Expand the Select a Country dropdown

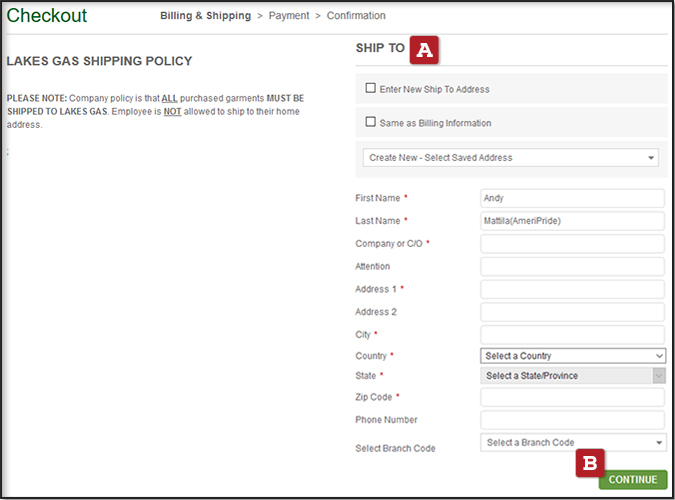(x=573, y=356)
